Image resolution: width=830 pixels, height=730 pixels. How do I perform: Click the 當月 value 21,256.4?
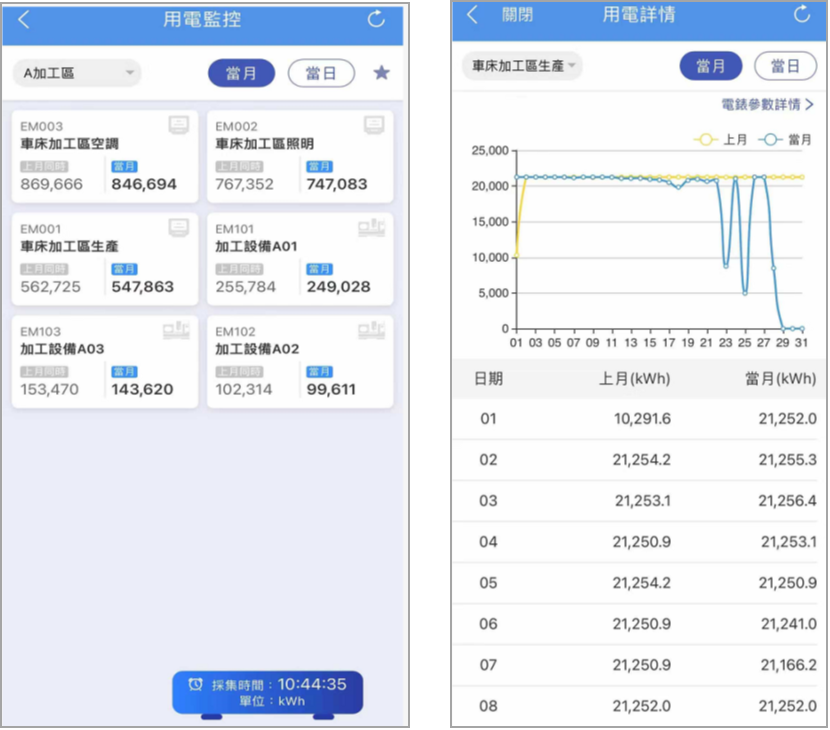click(788, 501)
